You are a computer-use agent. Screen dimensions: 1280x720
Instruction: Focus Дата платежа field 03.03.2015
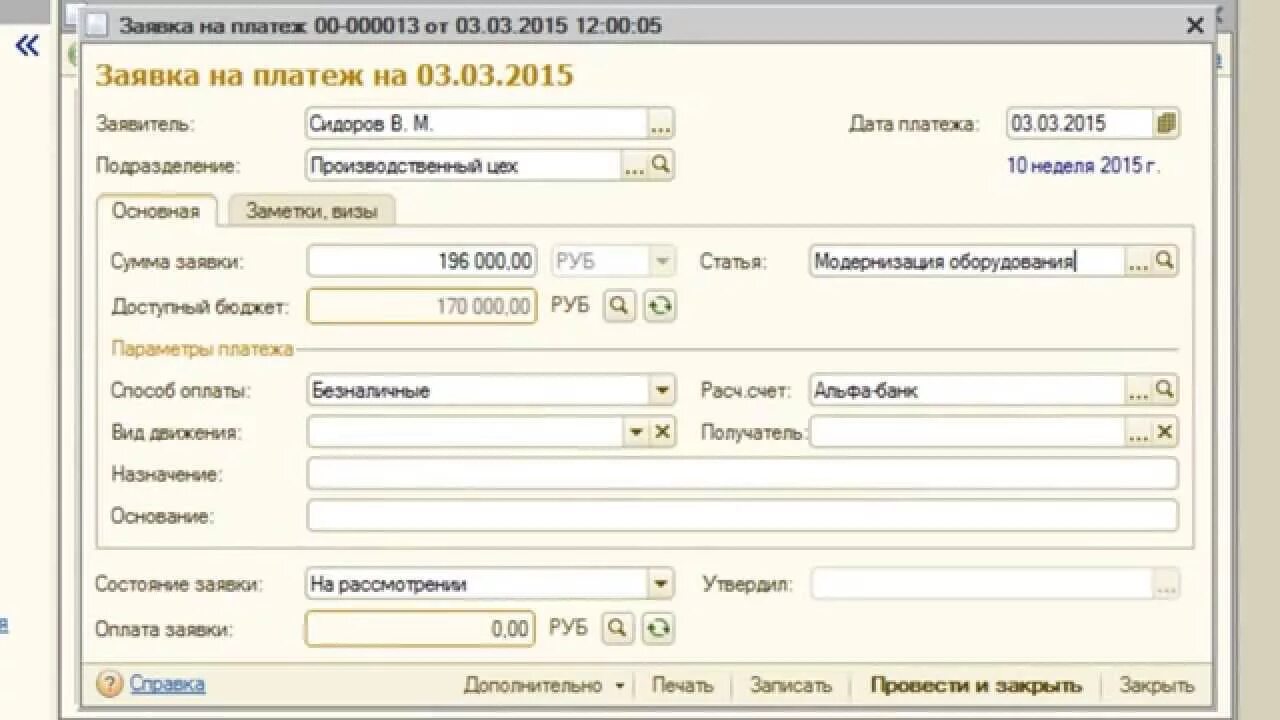(x=1080, y=124)
